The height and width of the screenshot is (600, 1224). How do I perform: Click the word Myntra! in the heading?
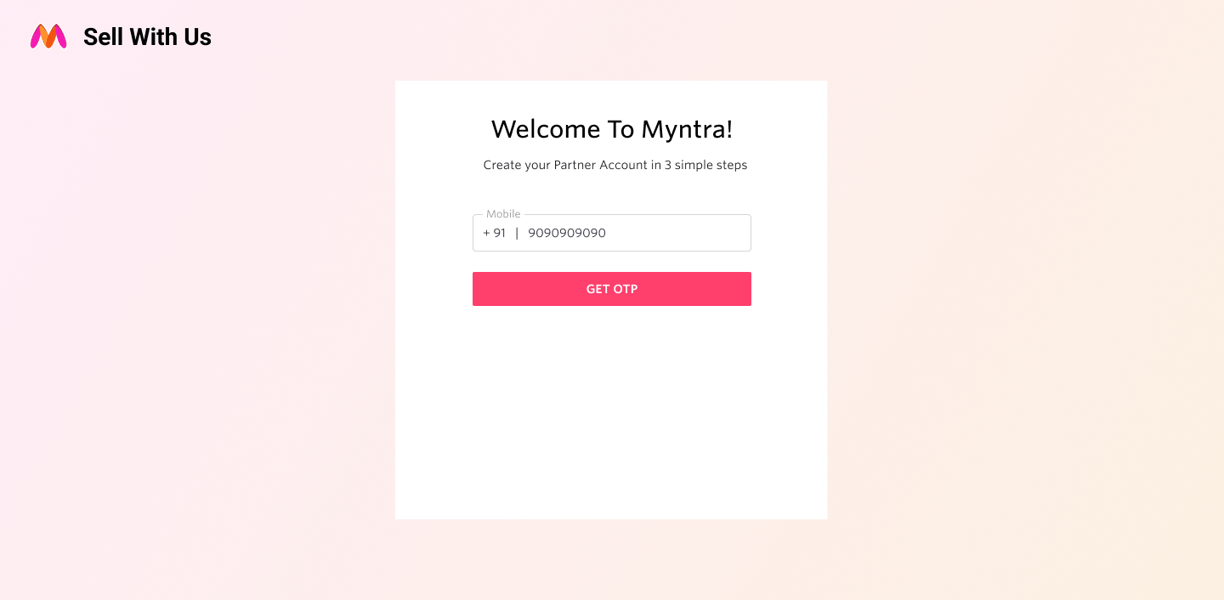tap(687, 129)
